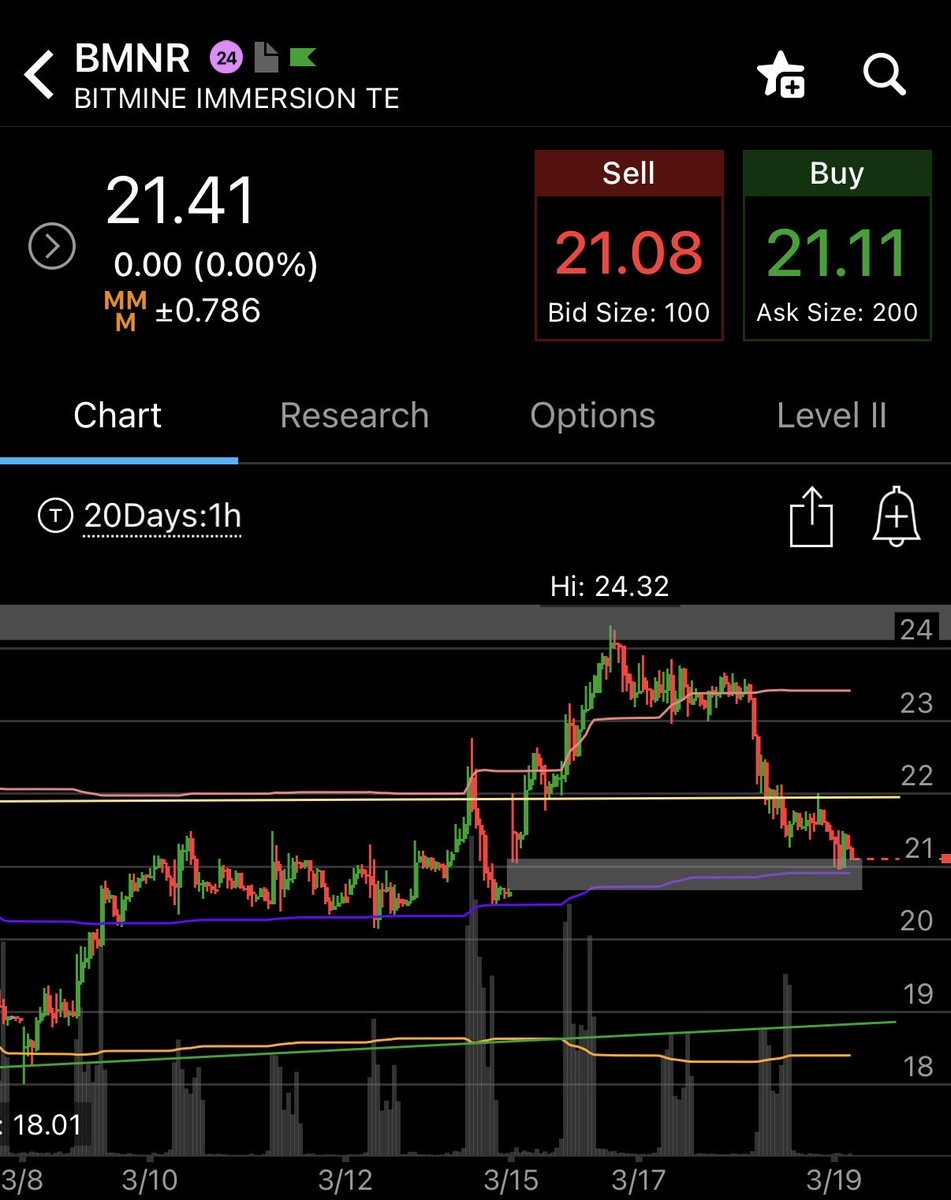
Task: Open the search magnifier icon
Action: pyautogui.click(x=884, y=75)
